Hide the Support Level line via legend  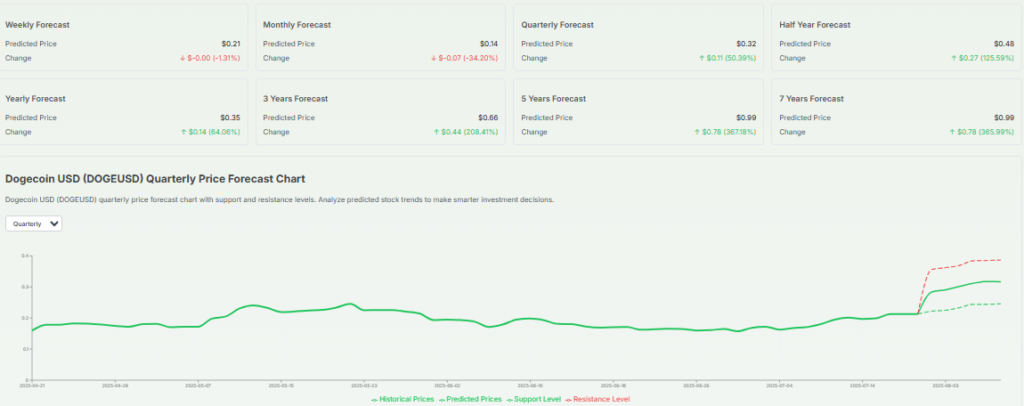(534, 399)
